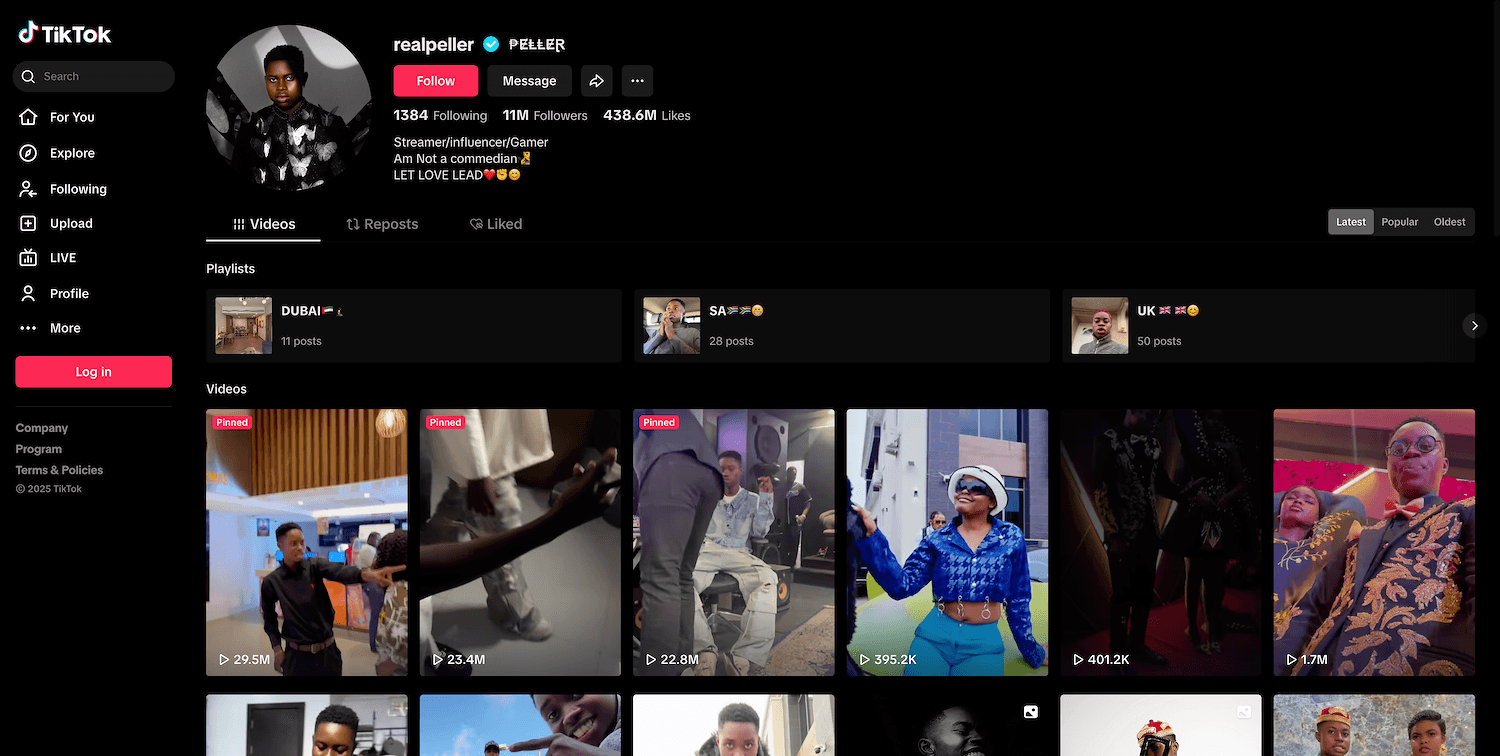This screenshot has height=756, width=1500.
Task: Open the For You home feed
Action: tap(71, 117)
